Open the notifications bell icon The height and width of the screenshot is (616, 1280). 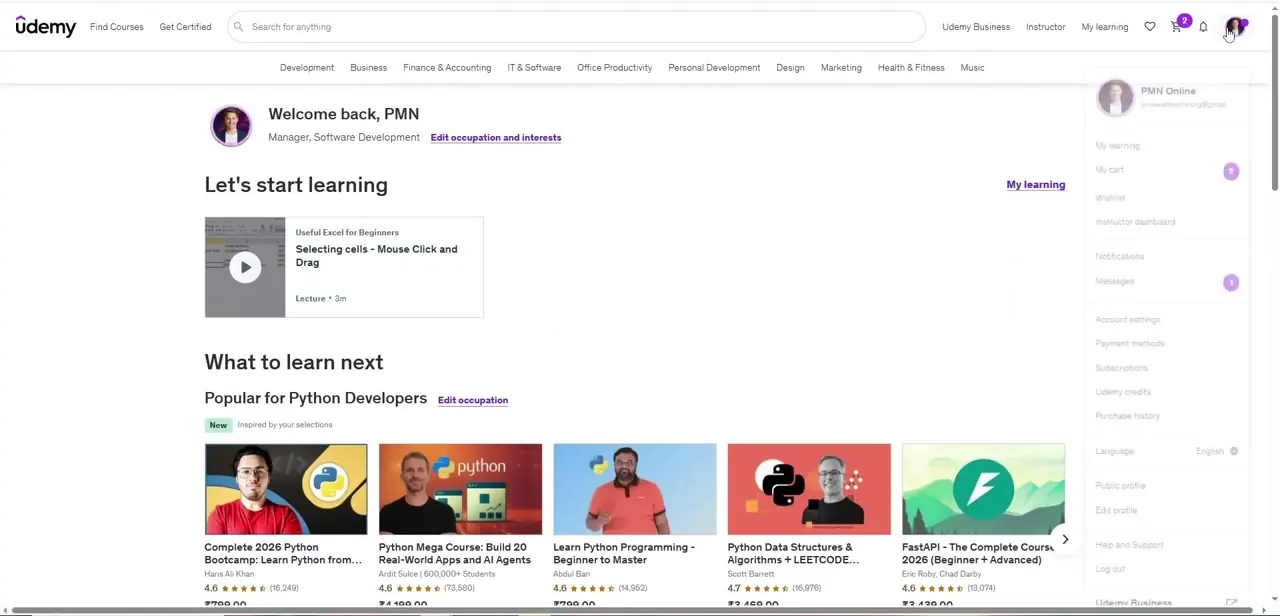point(1204,27)
